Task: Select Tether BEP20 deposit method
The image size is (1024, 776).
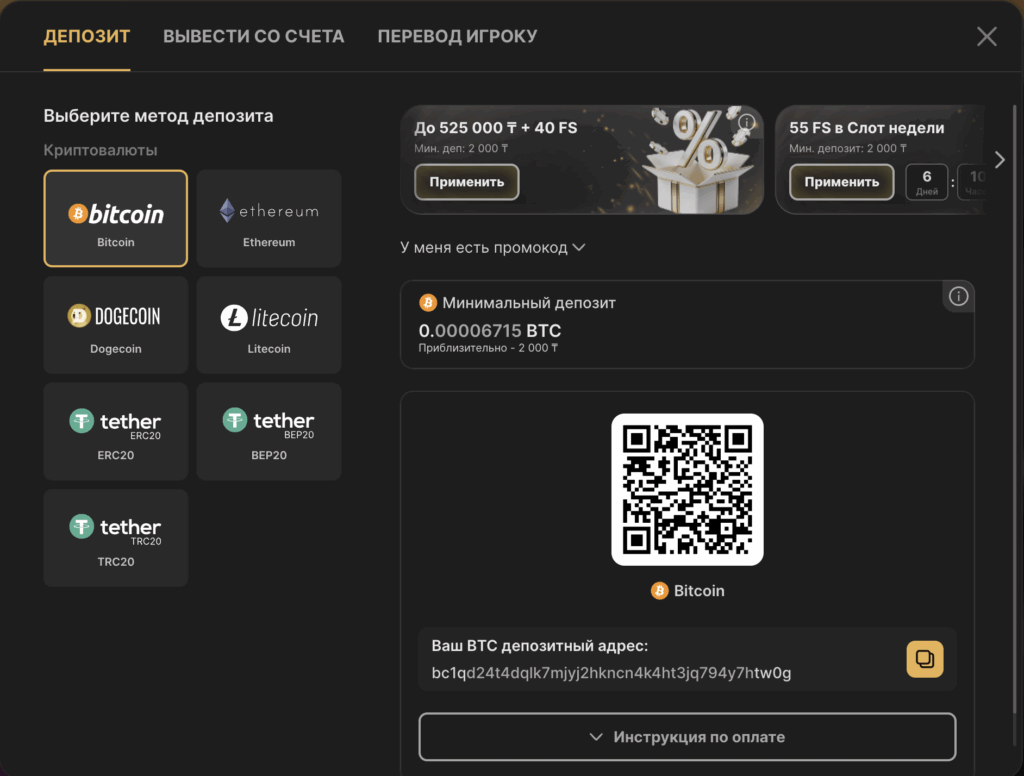Action: [268, 431]
